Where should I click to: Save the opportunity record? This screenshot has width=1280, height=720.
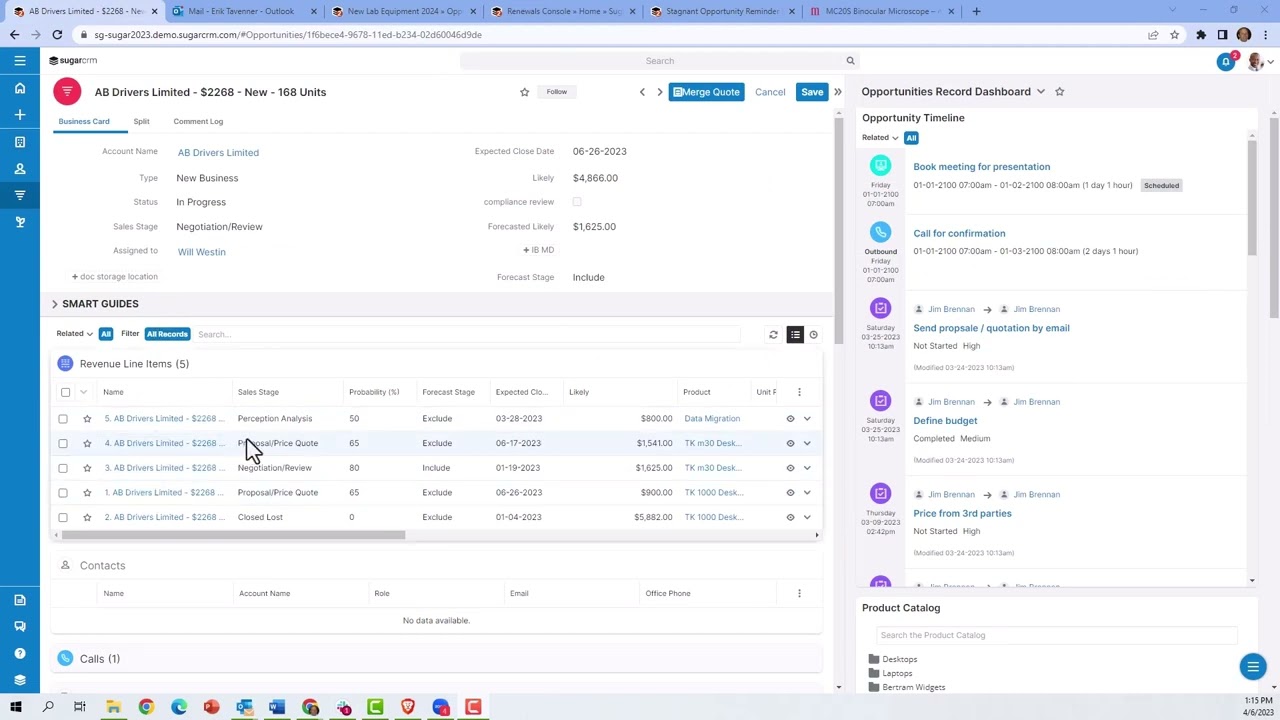tap(812, 92)
